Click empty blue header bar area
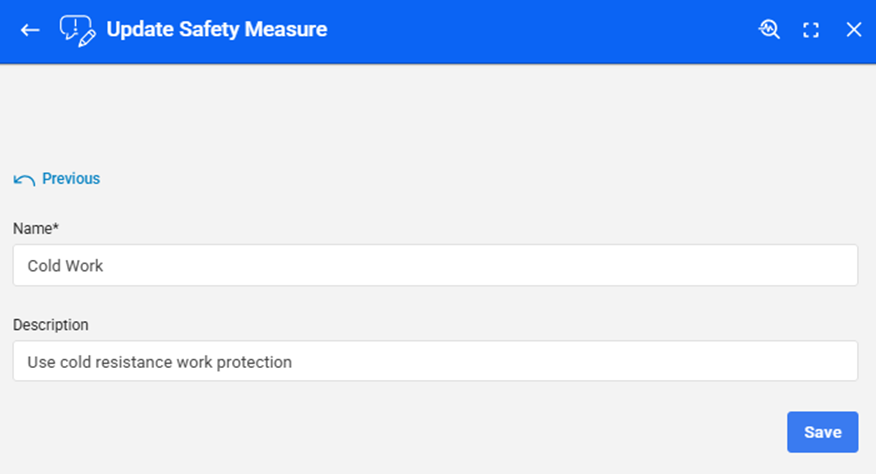The image size is (876, 474). click(540, 30)
